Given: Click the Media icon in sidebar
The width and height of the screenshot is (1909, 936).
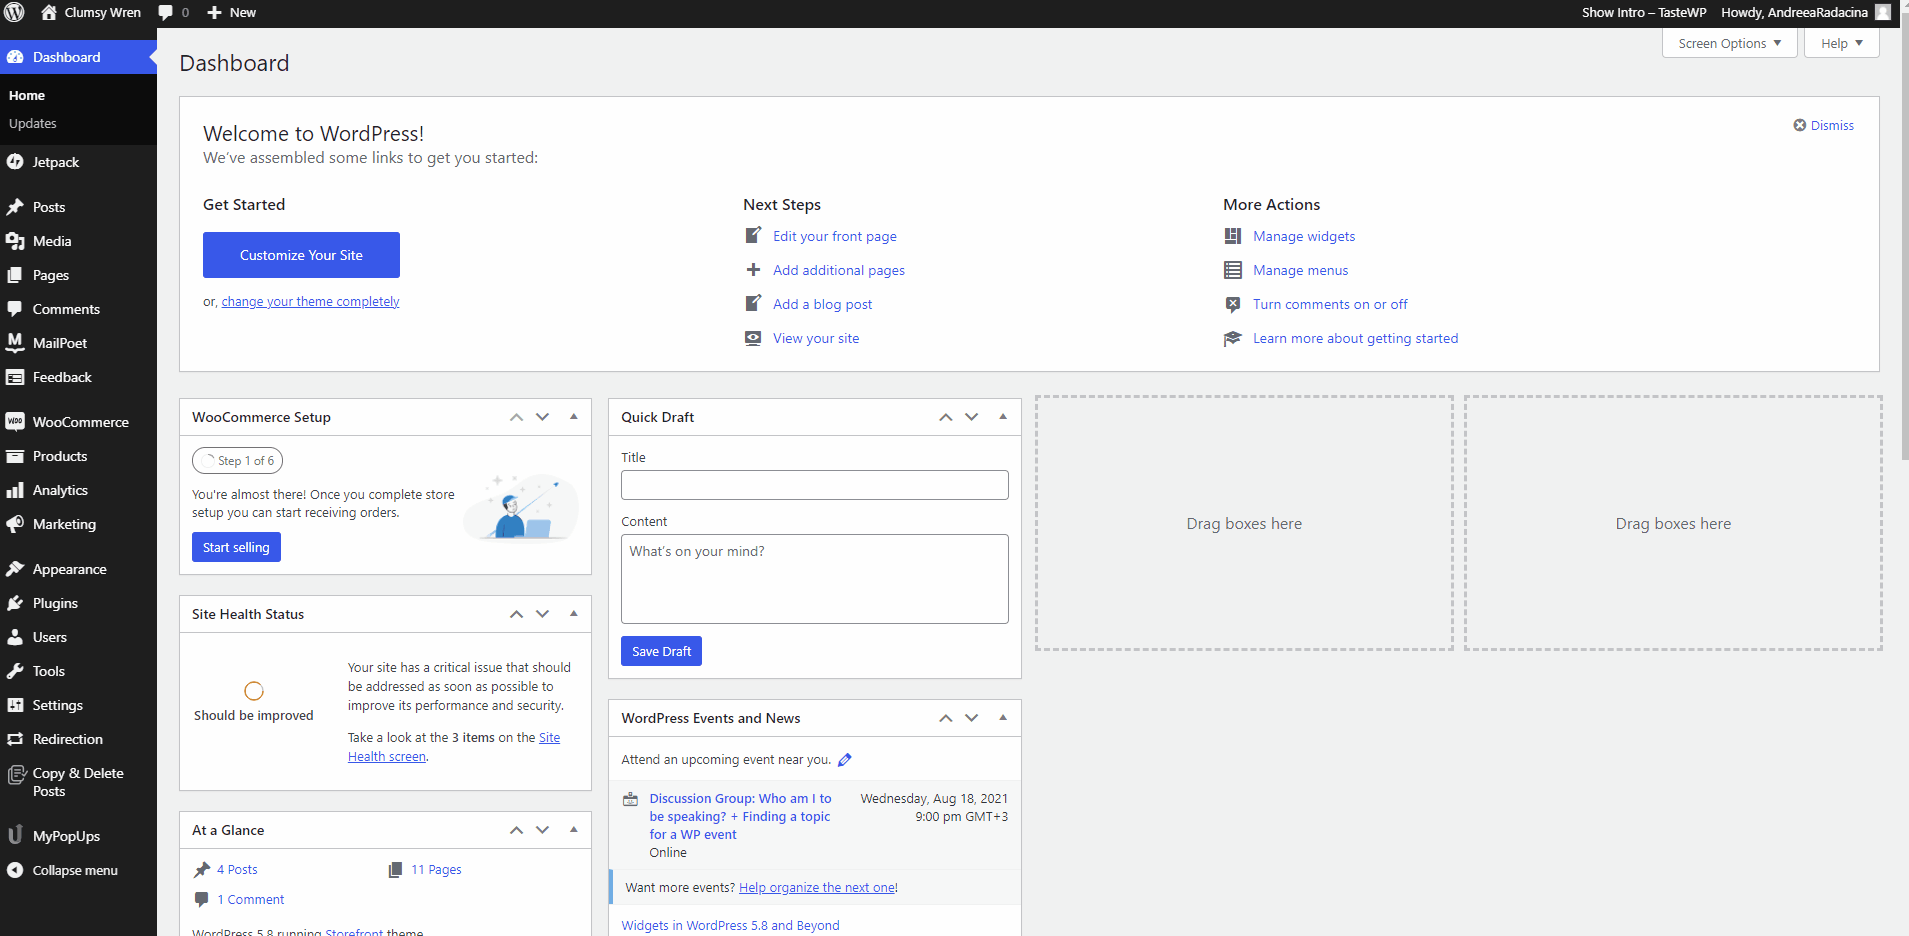Looking at the screenshot, I should click(15, 241).
